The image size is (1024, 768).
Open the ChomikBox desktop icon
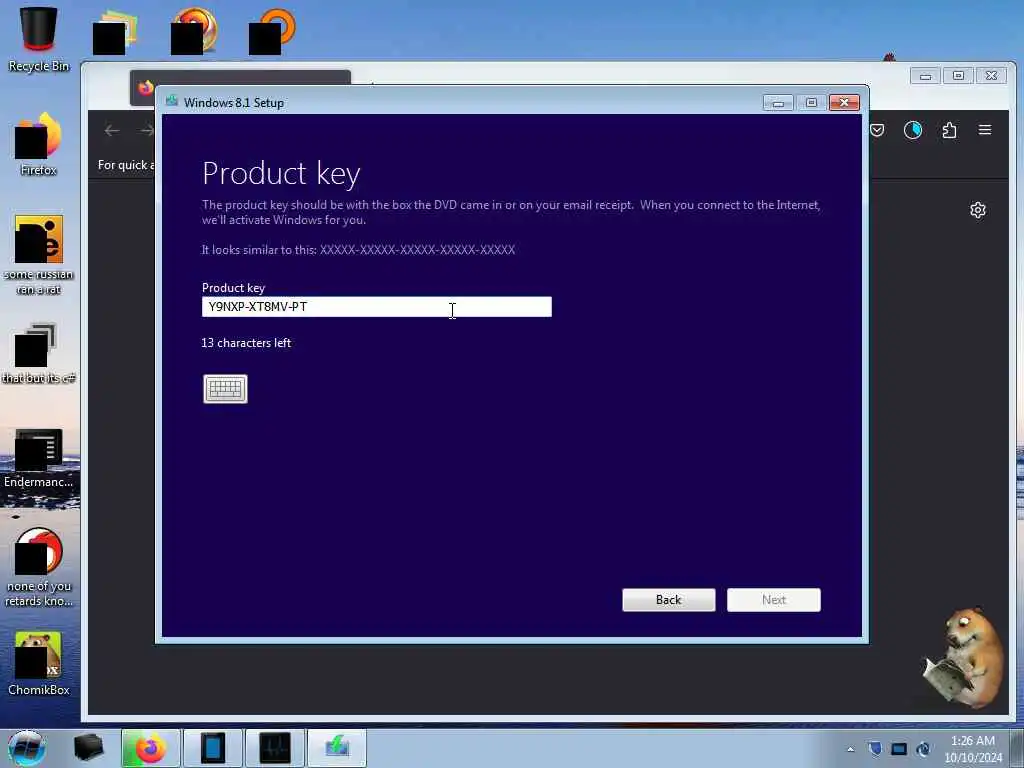tap(38, 664)
